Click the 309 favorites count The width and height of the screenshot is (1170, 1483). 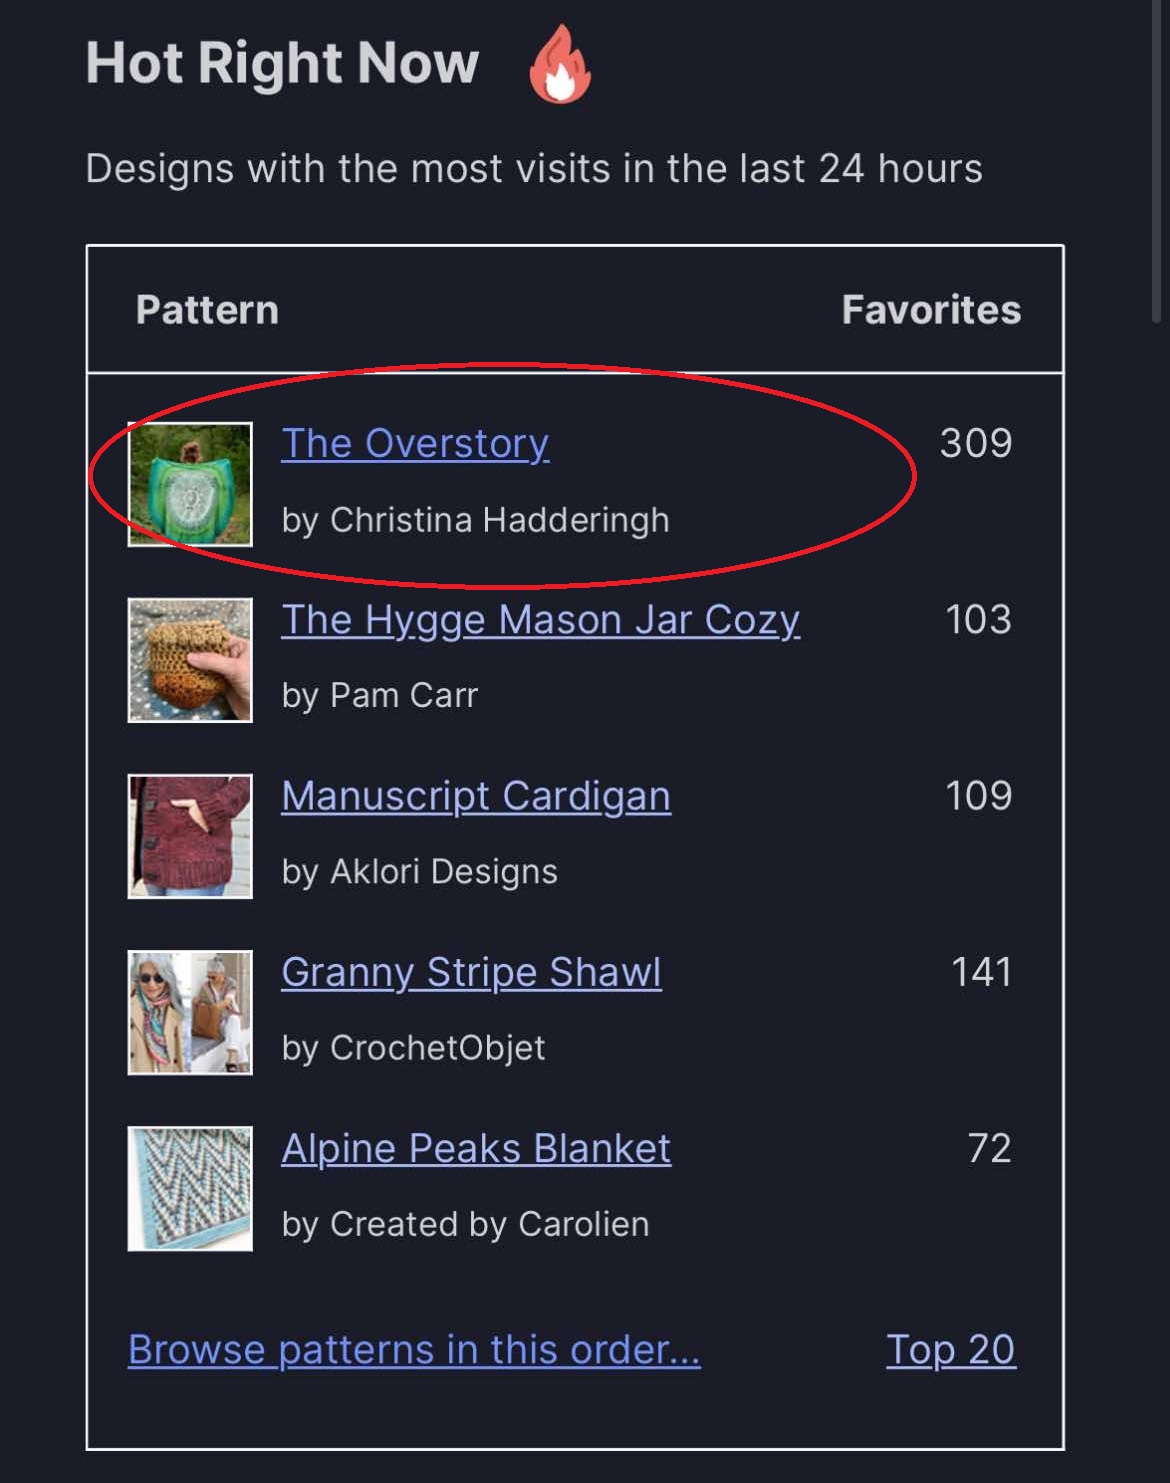(975, 443)
